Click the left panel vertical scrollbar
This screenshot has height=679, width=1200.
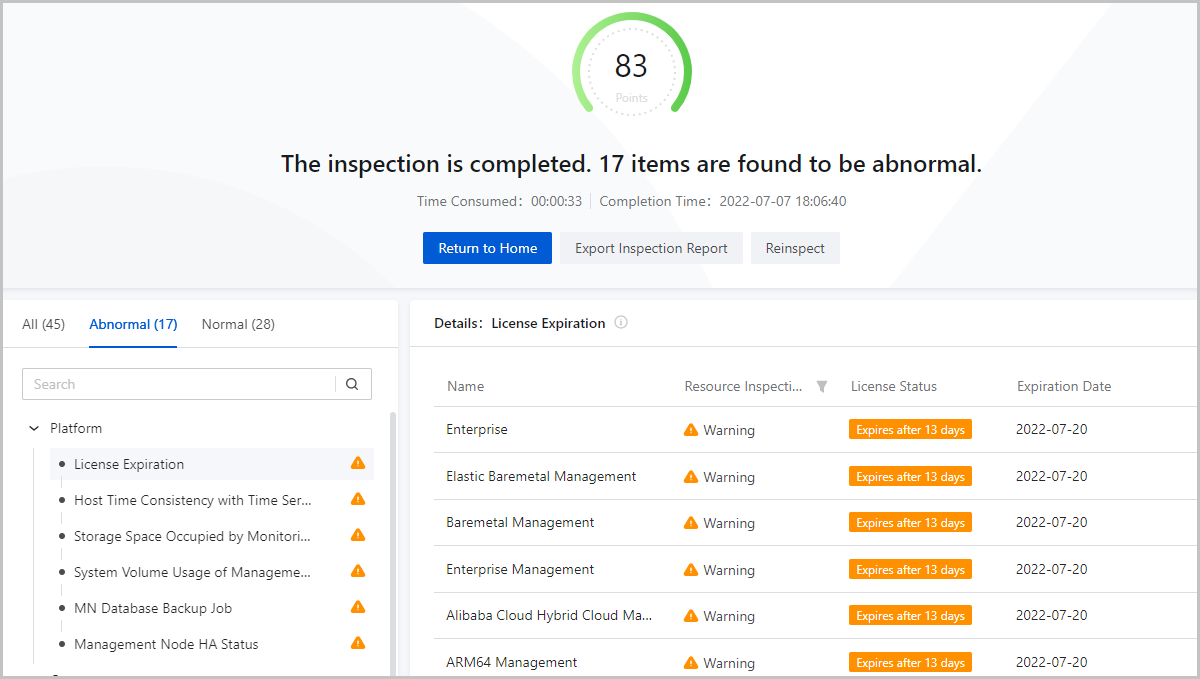[x=392, y=540]
